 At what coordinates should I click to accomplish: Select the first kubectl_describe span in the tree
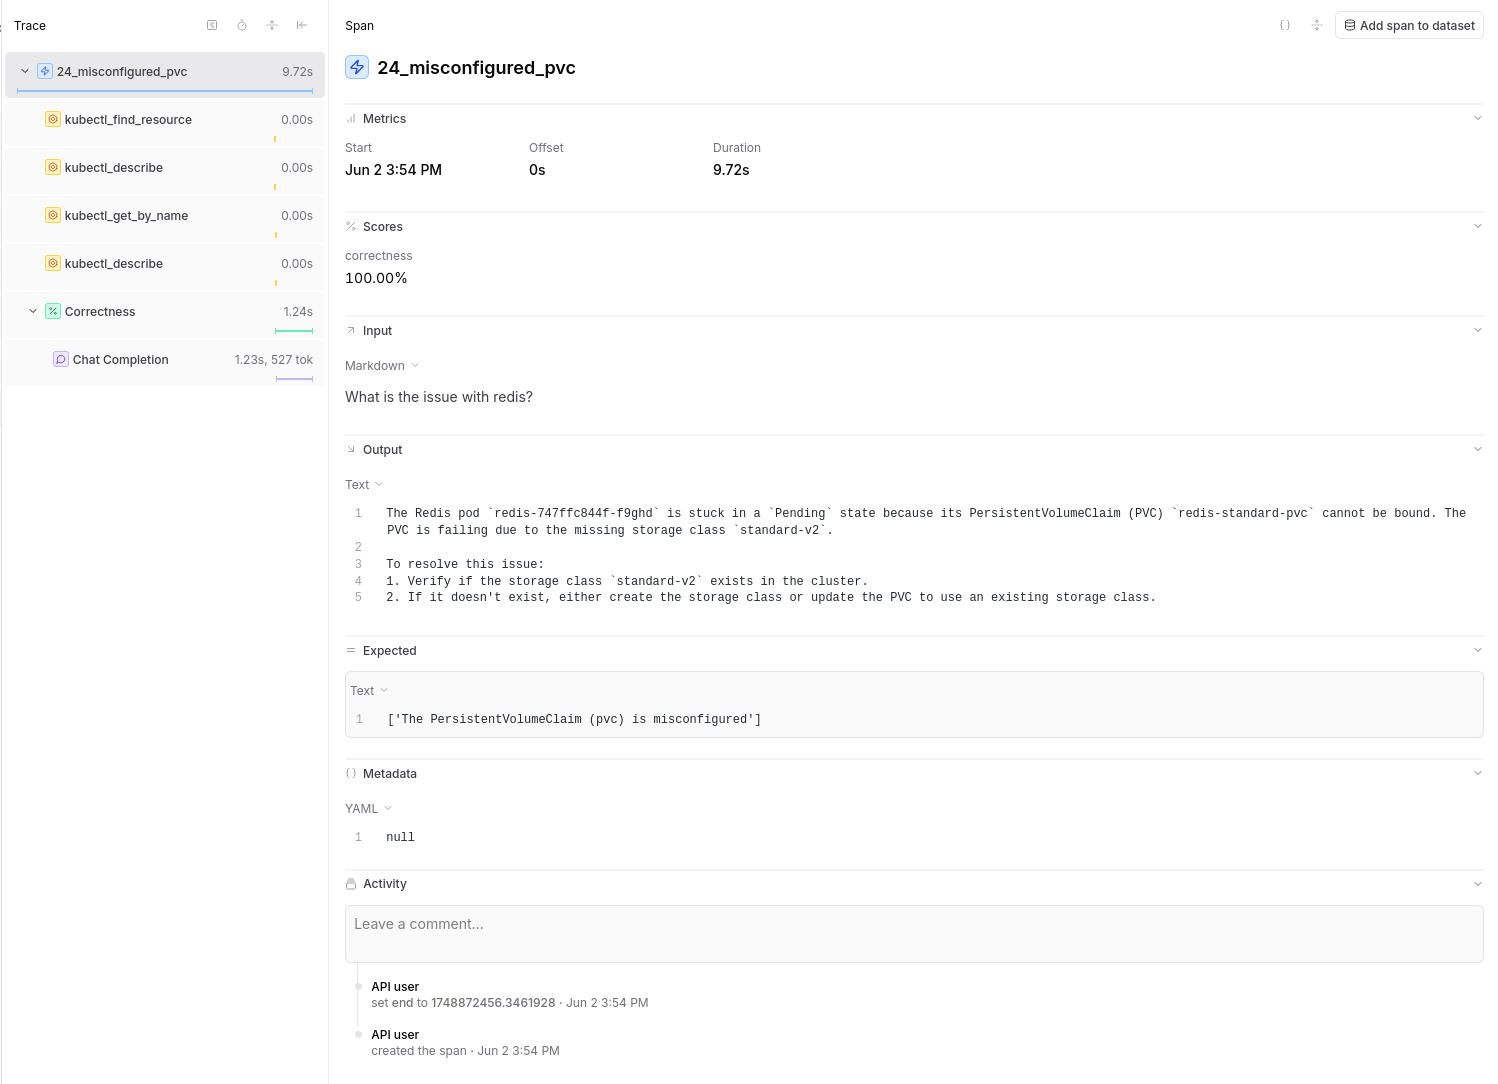(x=113, y=167)
